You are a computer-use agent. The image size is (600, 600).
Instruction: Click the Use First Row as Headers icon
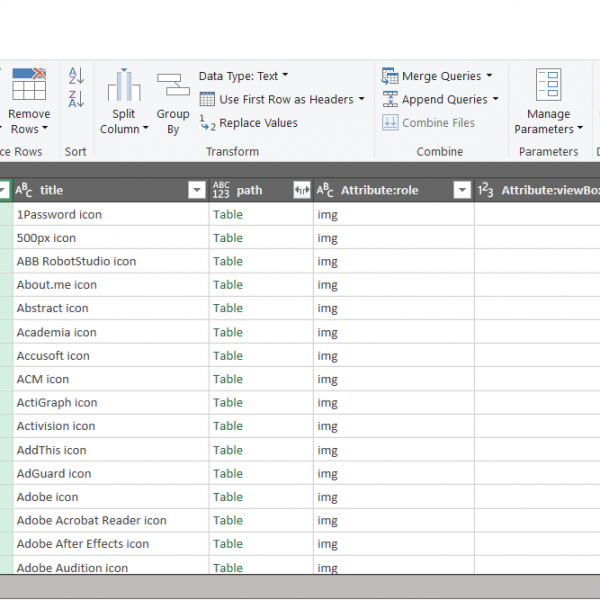pyautogui.click(x=207, y=99)
